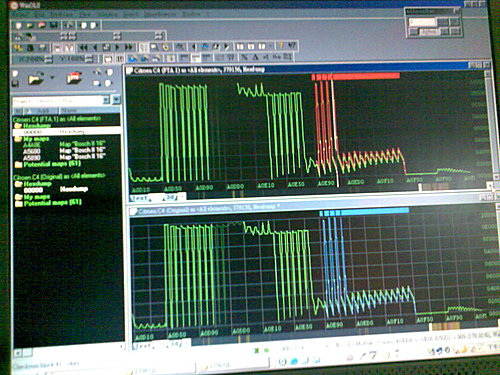Open the dropdown arrow beside the project folder icon
Viewport: 500px width, 375px height.
tap(52, 77)
